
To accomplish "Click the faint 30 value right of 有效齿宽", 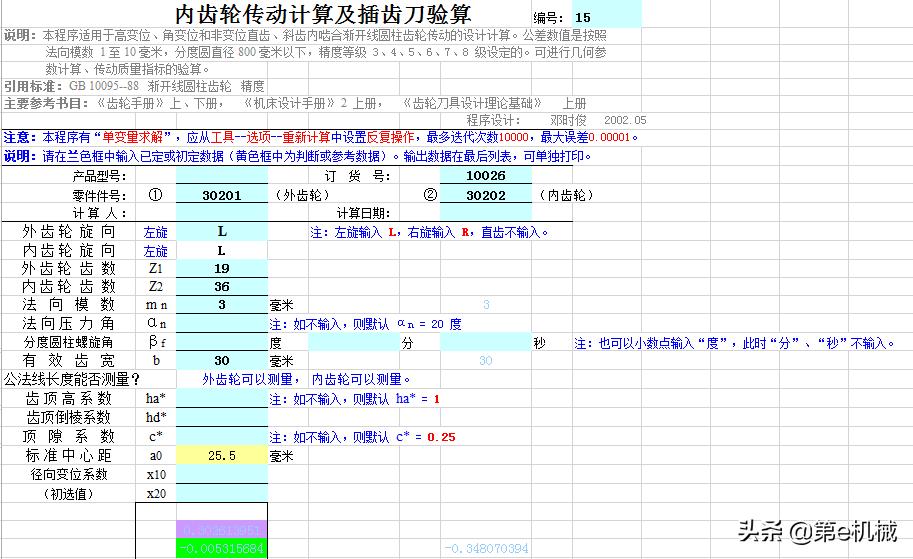I will click(x=486, y=361).
